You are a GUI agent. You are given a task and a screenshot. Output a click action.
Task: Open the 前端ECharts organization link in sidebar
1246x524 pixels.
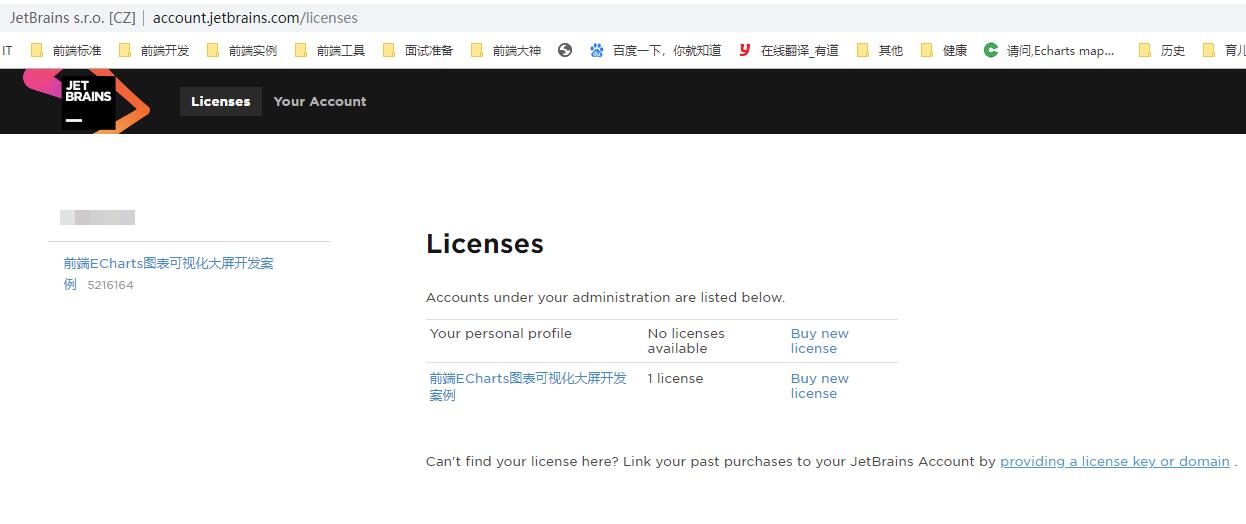tap(168, 273)
